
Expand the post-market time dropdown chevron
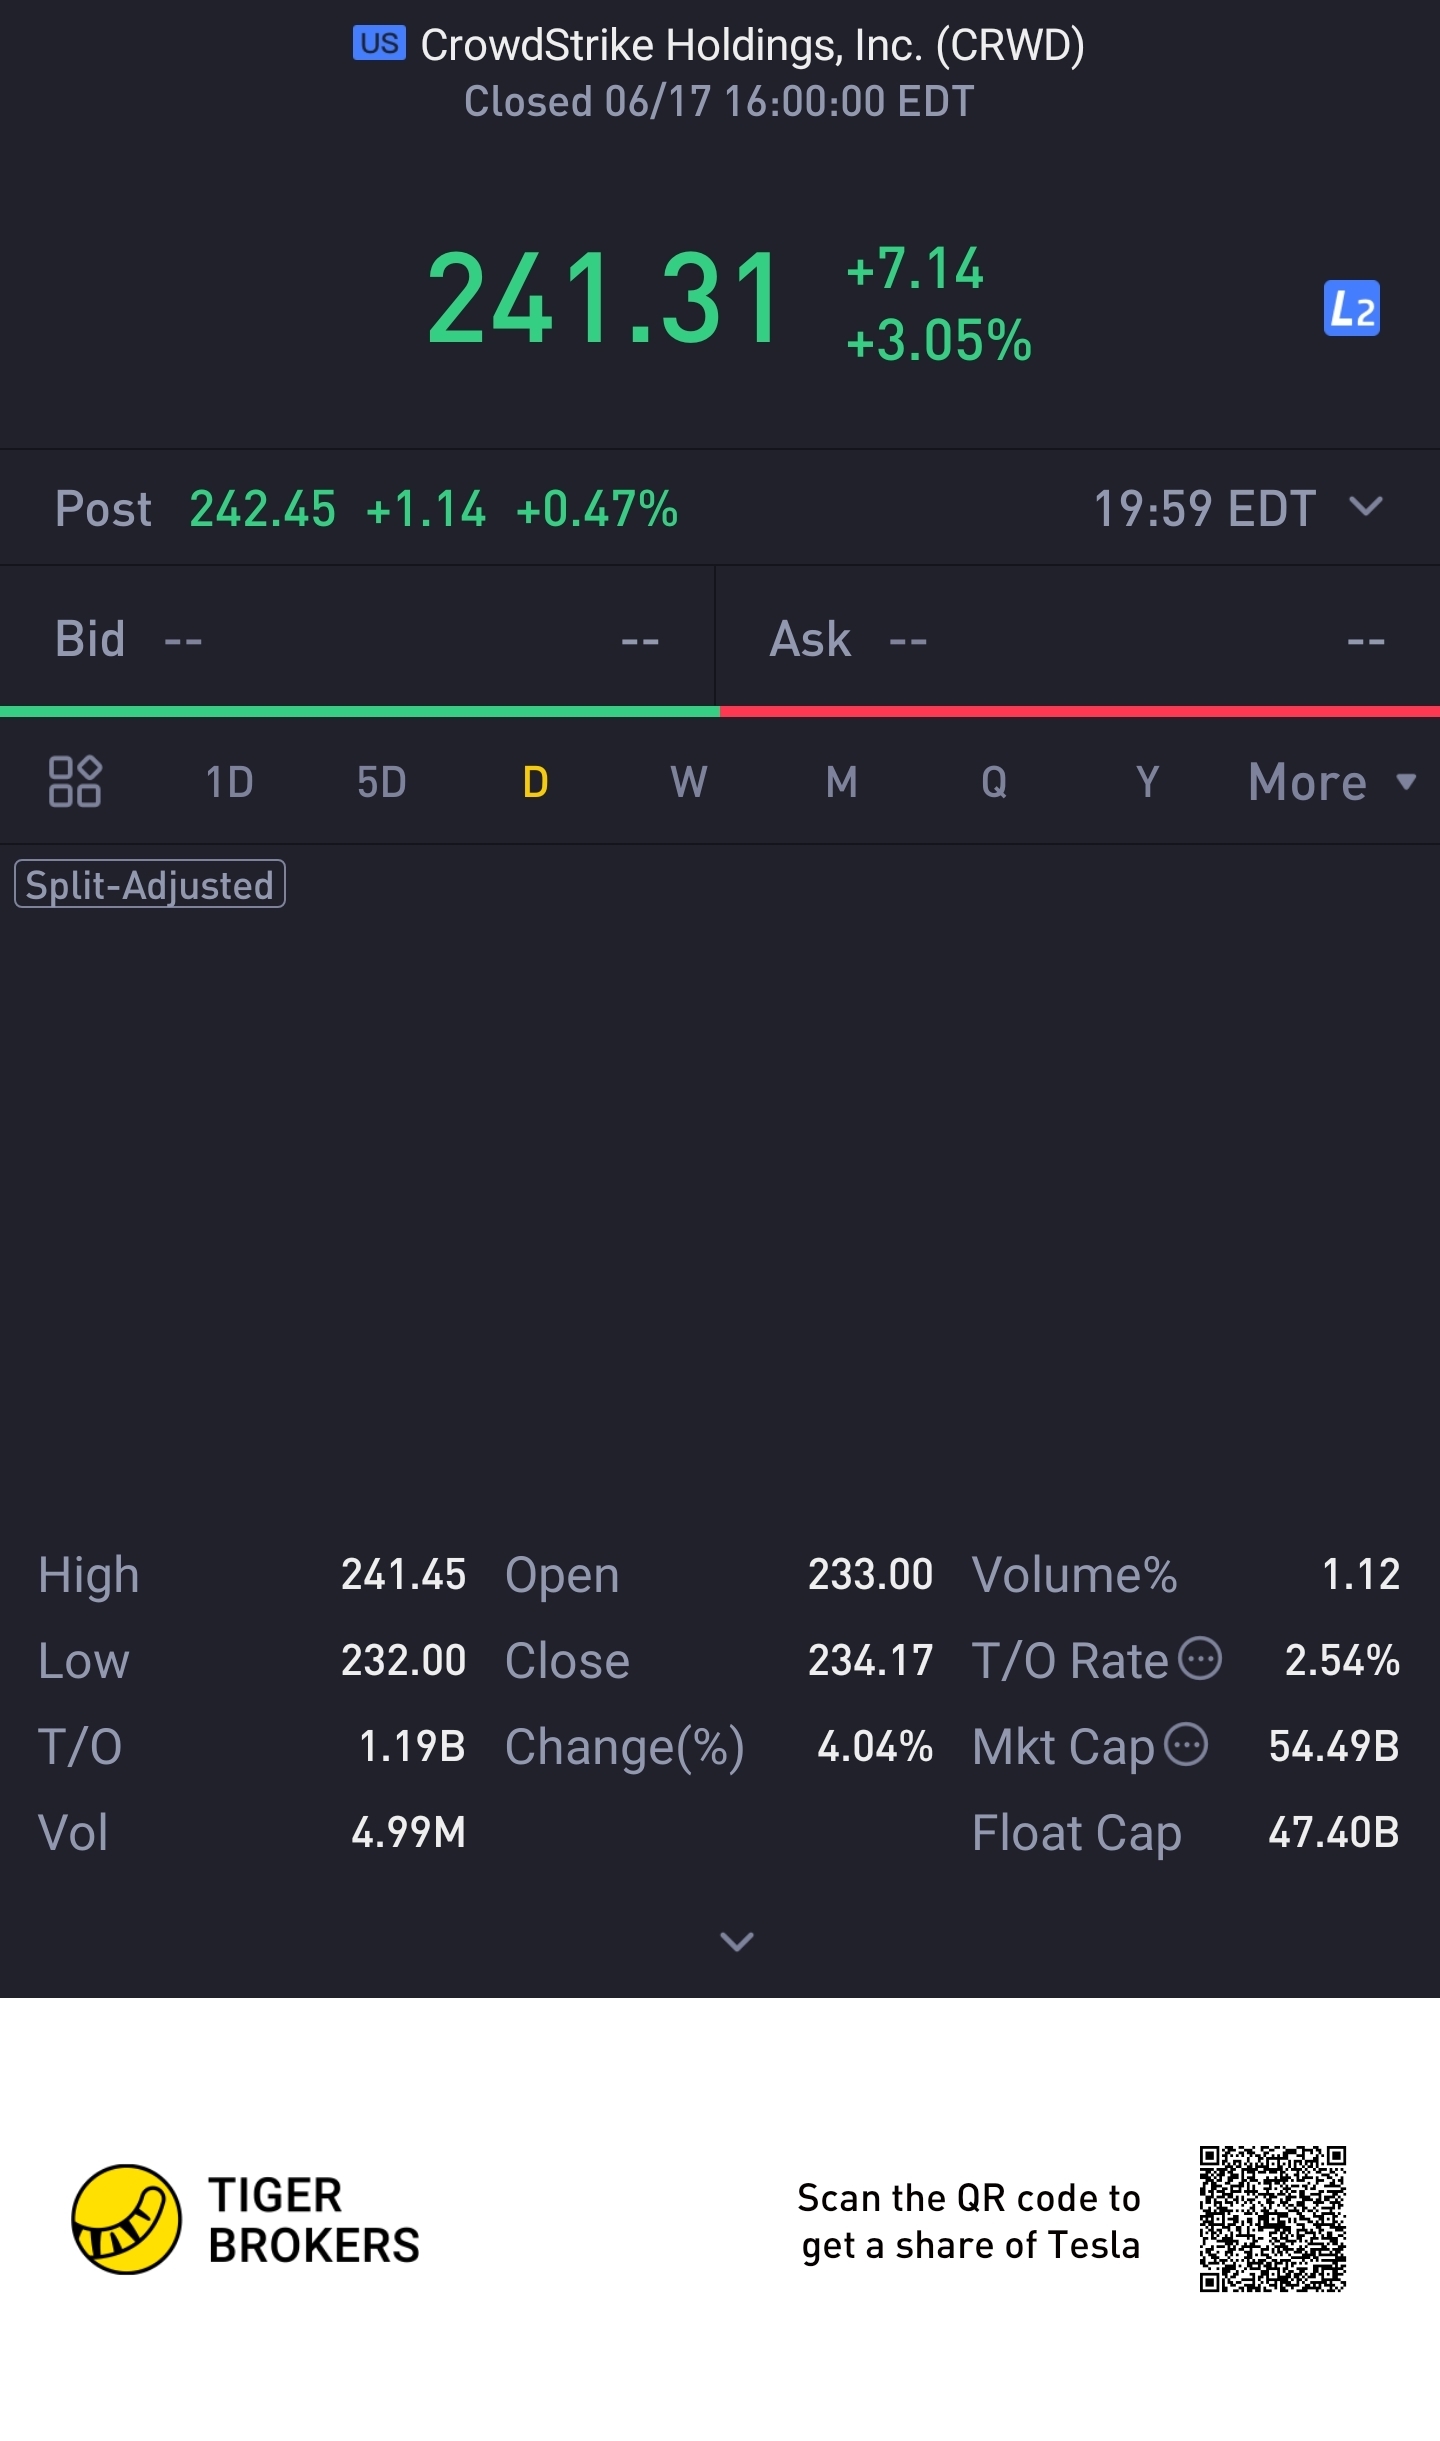[1366, 507]
